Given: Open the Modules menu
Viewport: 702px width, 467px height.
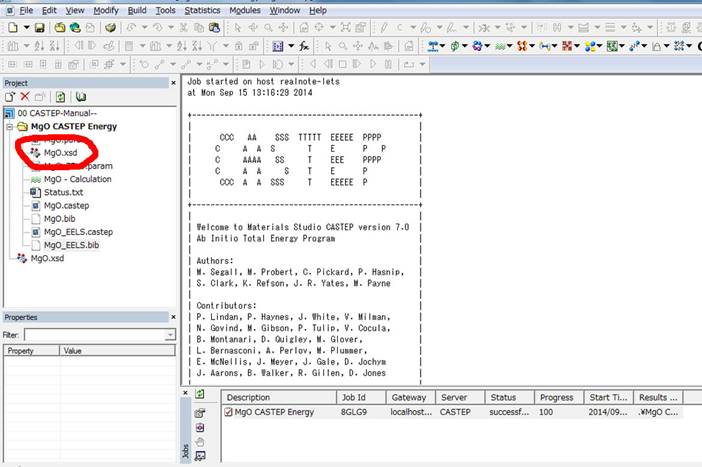Looking at the screenshot, I should point(244,10).
